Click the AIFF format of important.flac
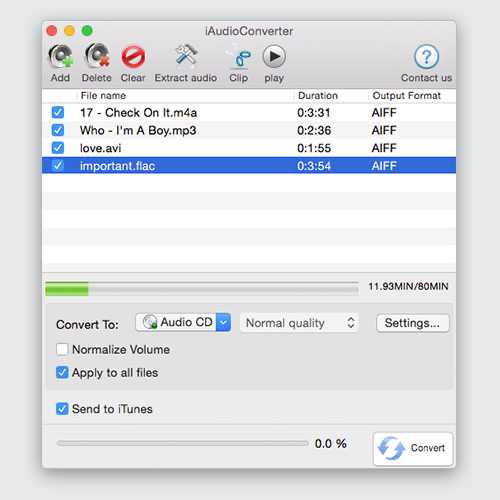This screenshot has width=500, height=500. pyautogui.click(x=384, y=166)
